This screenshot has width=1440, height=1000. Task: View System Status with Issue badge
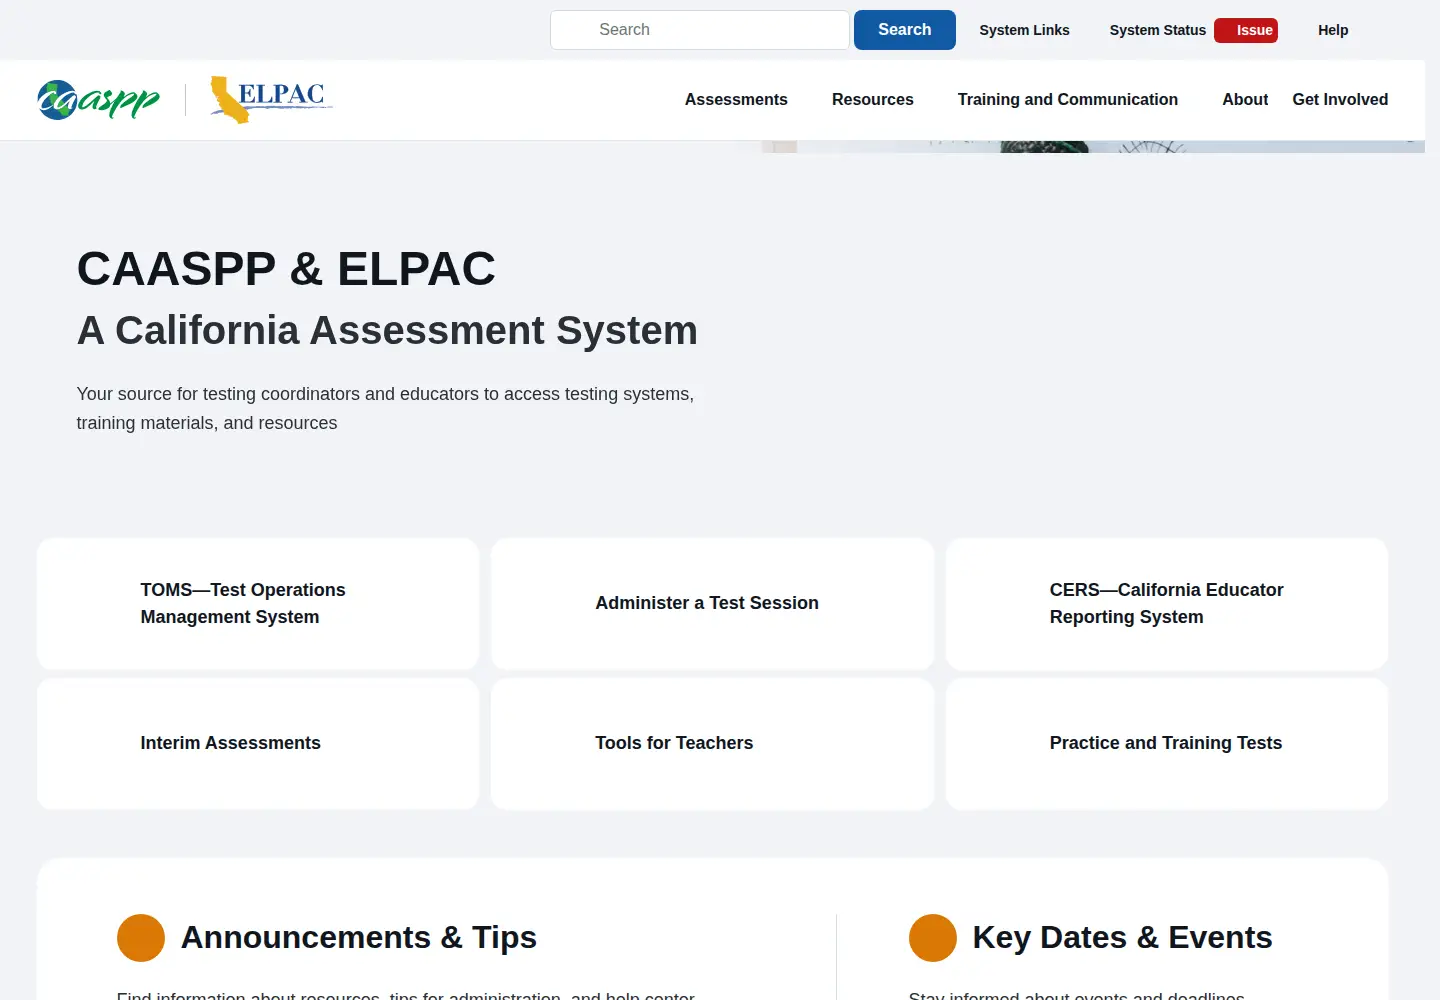coord(1193,30)
